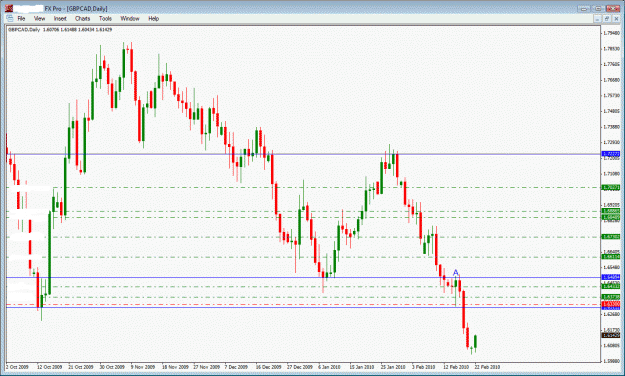Screen dimensions: 625x376
Task: Click the 25 Jan 2010 date label
Action: 393,367
